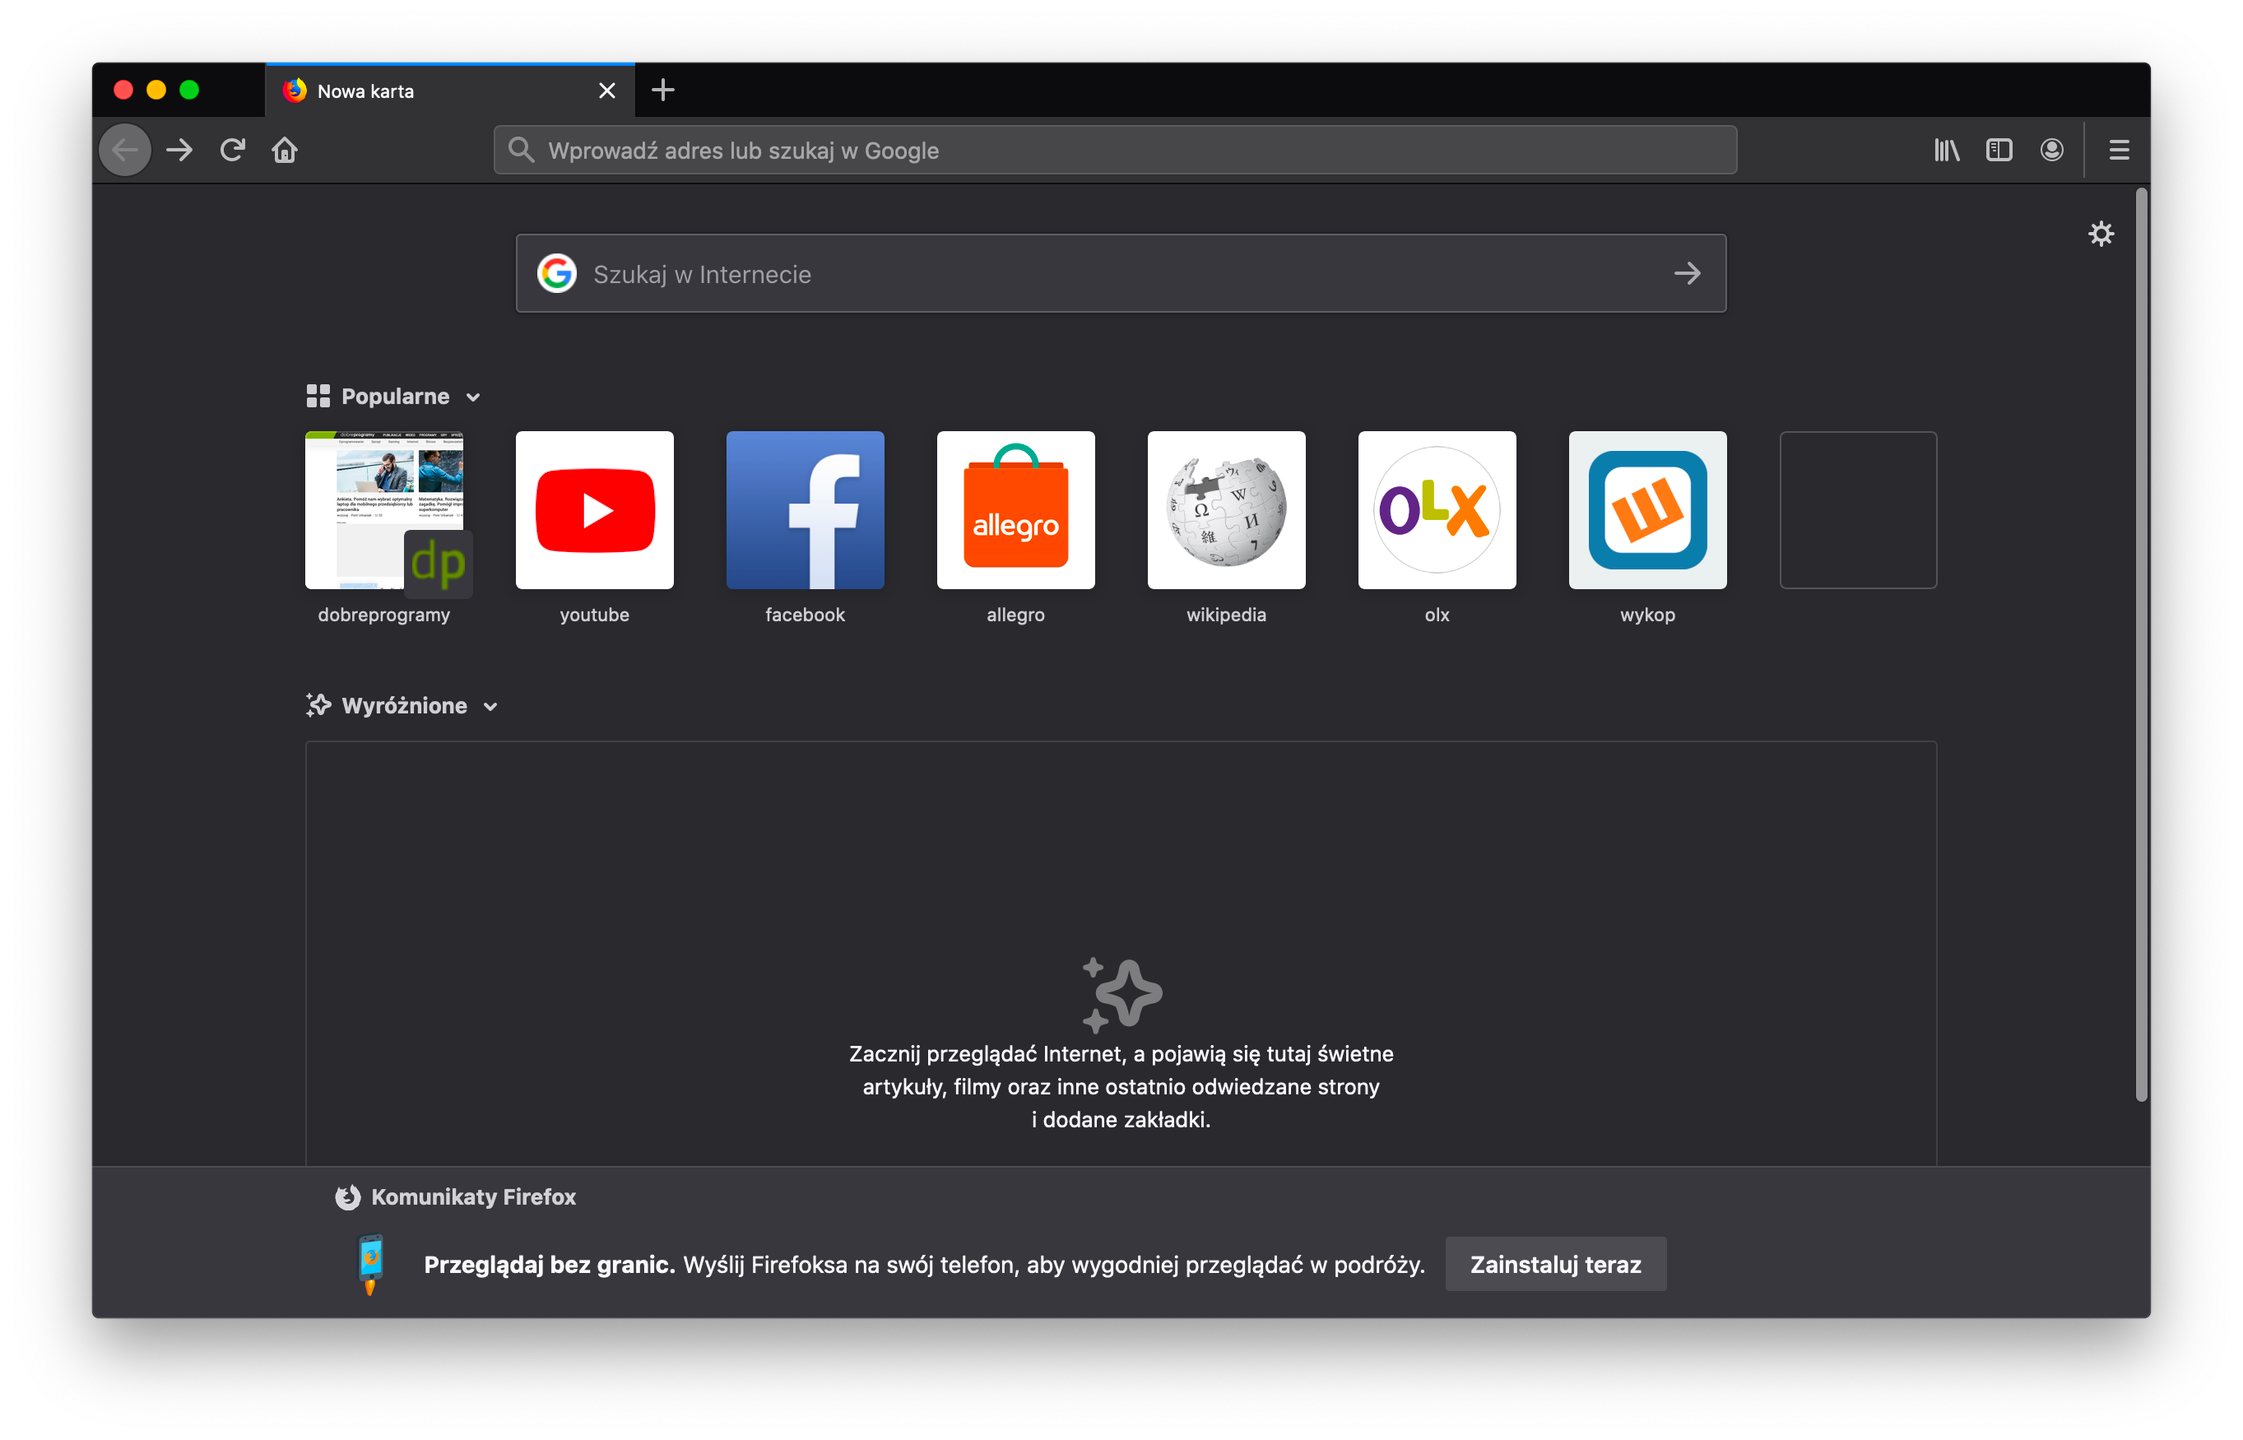The image size is (2243, 1440).
Task: Collapse the Wyróżnione section
Action: coord(490,706)
